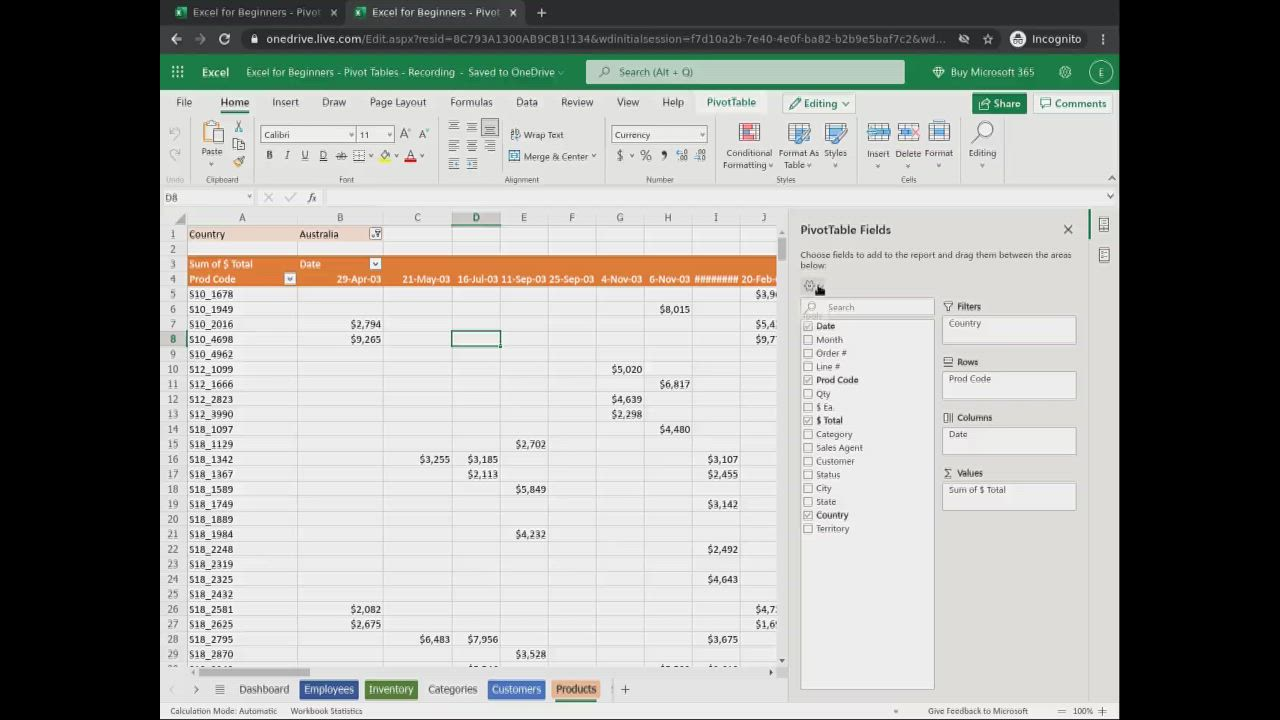Pick the yellow fill color swatch

(385, 156)
